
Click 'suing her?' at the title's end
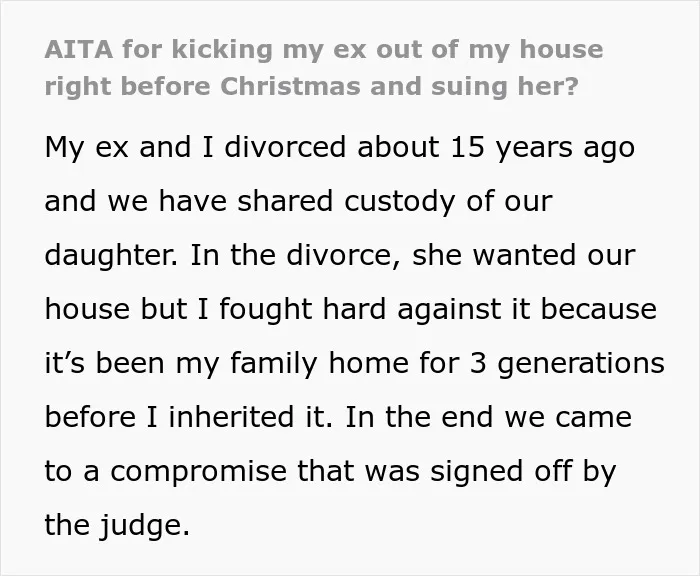point(504,87)
